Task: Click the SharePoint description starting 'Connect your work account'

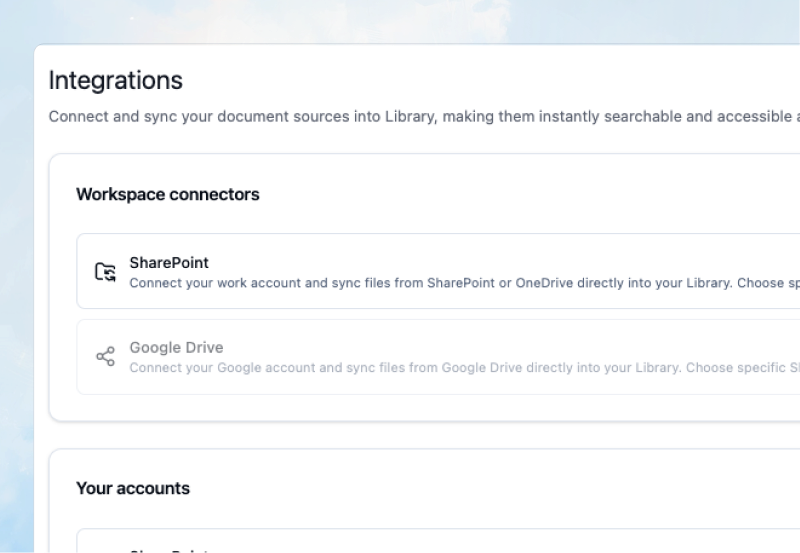Action: [465, 283]
